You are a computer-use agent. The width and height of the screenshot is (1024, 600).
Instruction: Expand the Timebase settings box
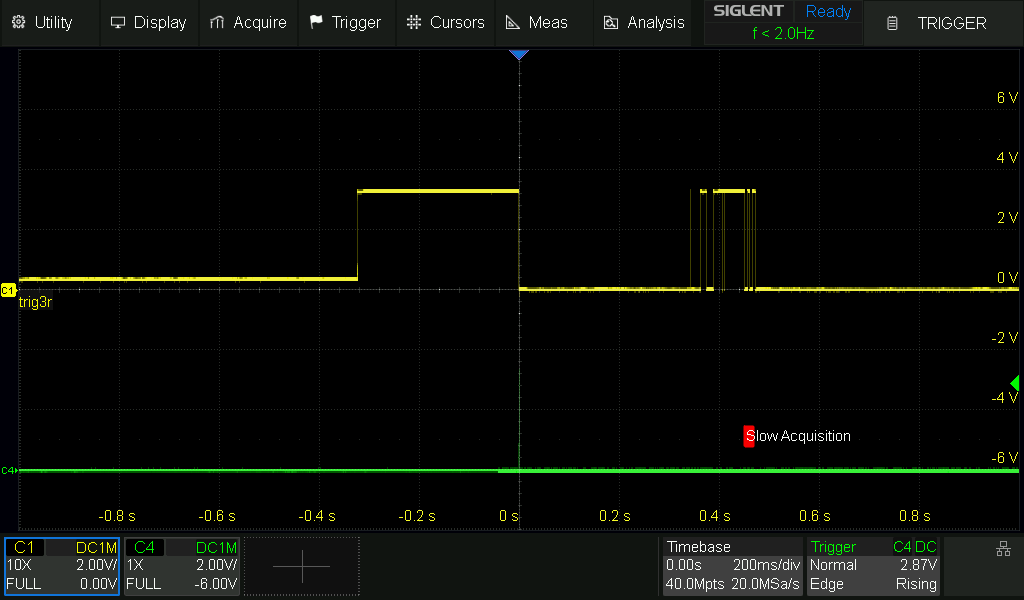pyautogui.click(x=732, y=566)
